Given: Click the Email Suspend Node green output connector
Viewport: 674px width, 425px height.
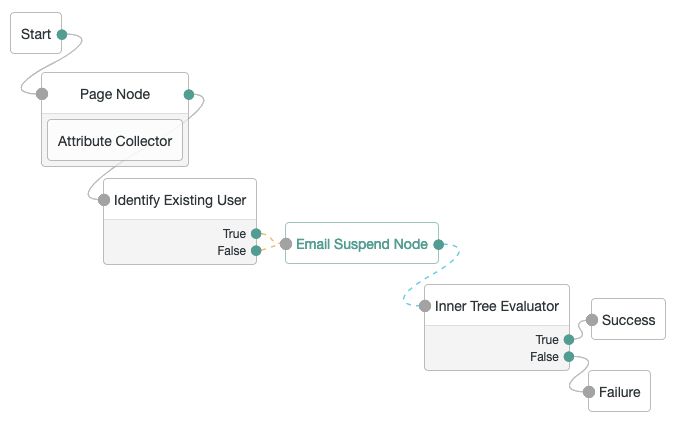Looking at the screenshot, I should 438,245.
